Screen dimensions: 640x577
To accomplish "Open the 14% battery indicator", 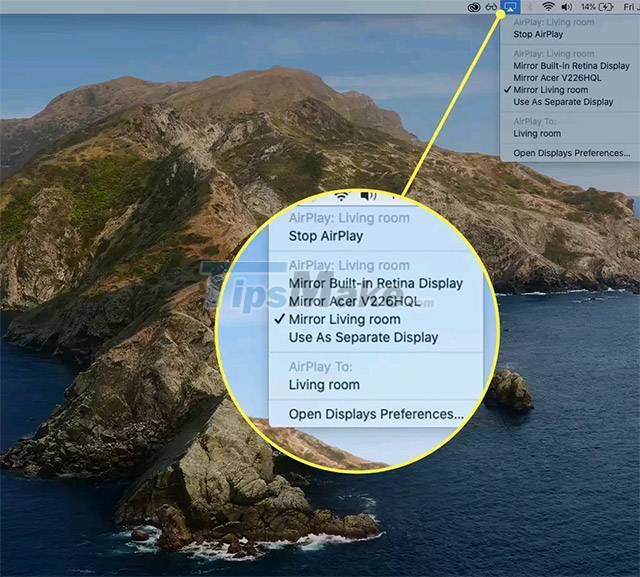I will [597, 7].
